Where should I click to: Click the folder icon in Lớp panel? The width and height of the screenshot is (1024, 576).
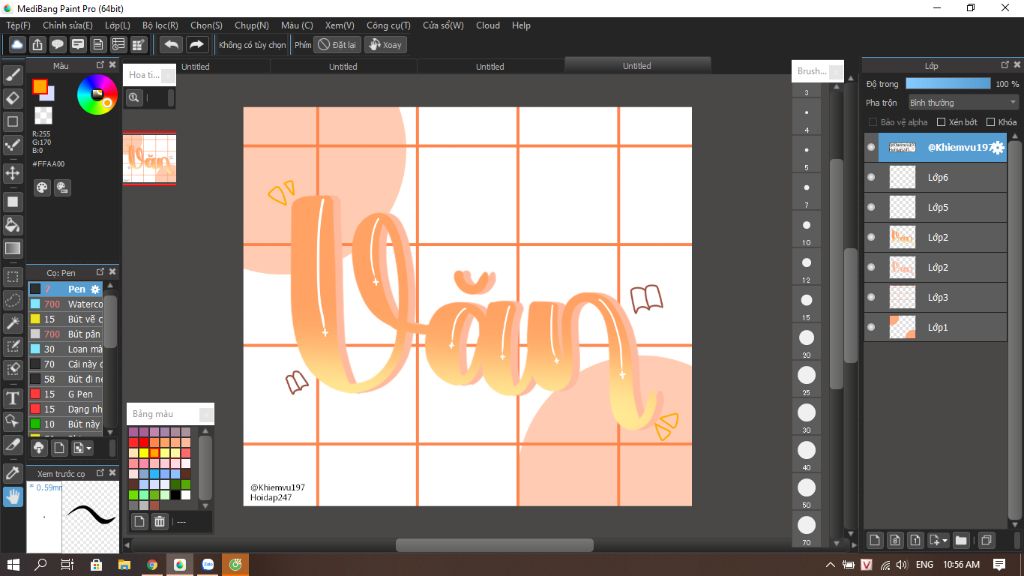click(961, 540)
